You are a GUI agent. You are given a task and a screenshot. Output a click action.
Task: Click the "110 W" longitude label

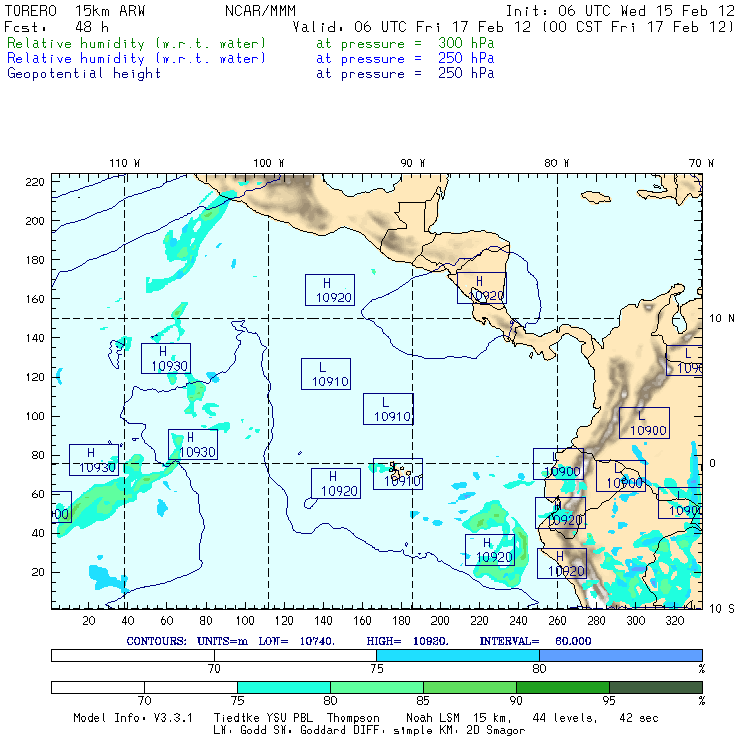tap(125, 163)
